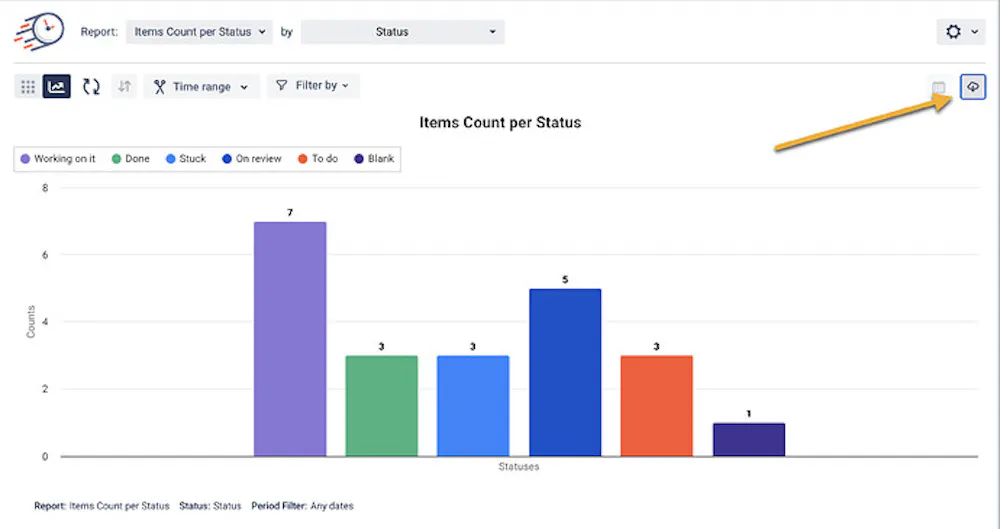Expand the settings gear menu
The image size is (1000, 529).
tap(962, 32)
